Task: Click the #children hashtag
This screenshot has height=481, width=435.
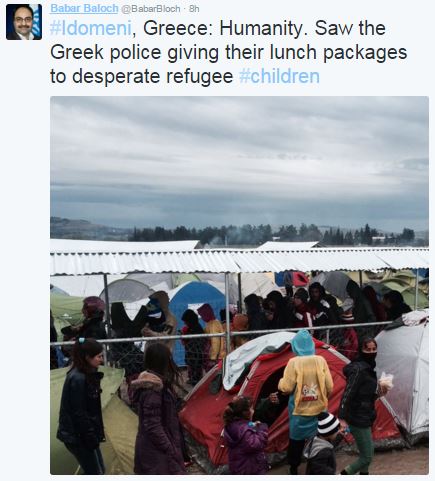Action: click(279, 76)
